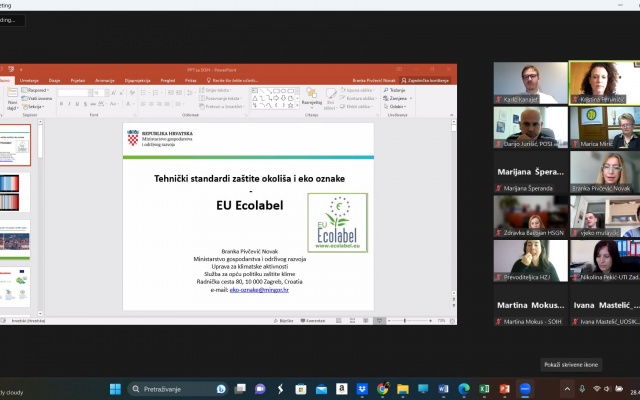
Task: Toggle bold formatting in Font group
Action: [x=62, y=103]
